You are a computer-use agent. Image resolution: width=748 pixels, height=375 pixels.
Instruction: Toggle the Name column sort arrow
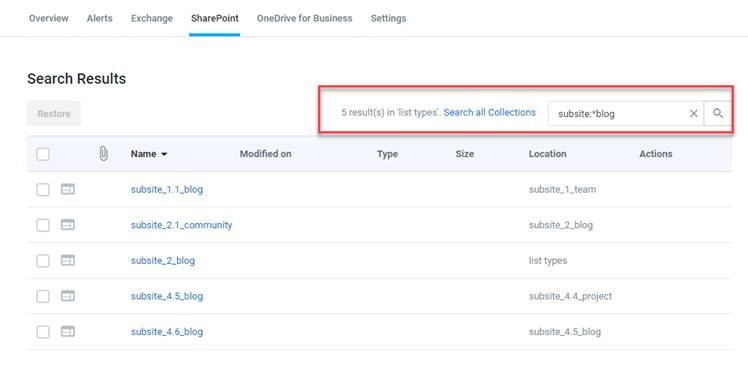point(164,154)
